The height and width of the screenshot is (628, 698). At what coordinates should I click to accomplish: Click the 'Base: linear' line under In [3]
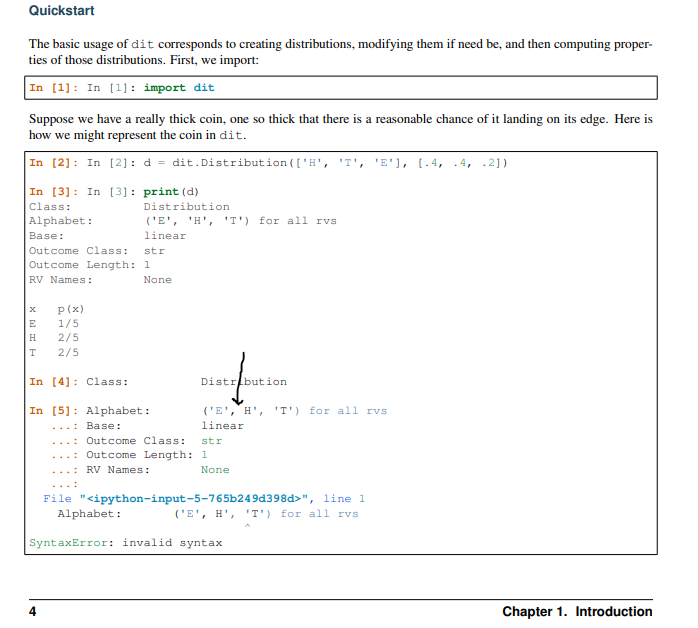(107, 235)
